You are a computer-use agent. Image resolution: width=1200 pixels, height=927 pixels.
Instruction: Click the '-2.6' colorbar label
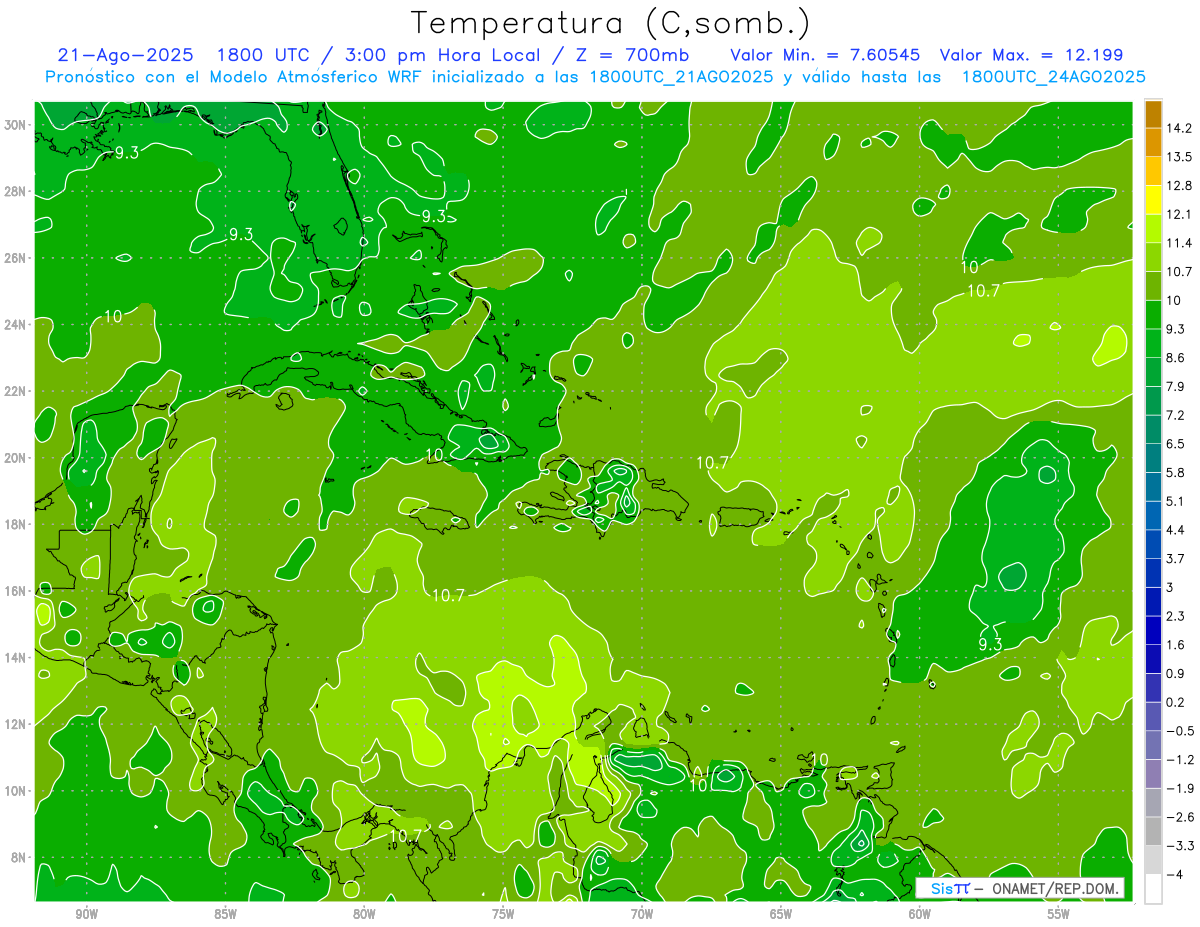pos(1180,817)
